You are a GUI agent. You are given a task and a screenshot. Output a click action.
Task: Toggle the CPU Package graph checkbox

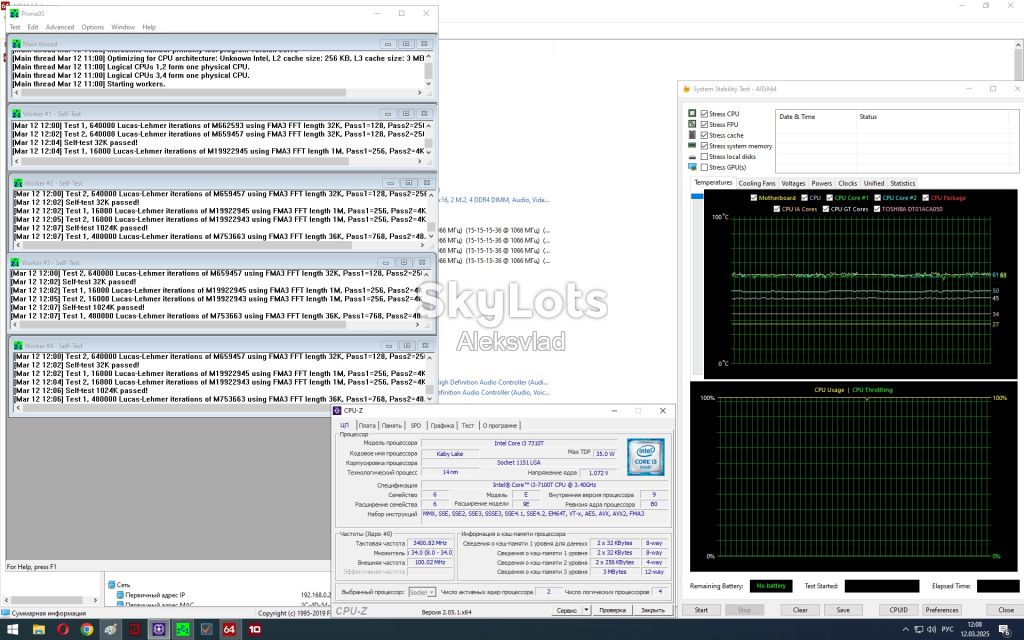click(x=925, y=198)
